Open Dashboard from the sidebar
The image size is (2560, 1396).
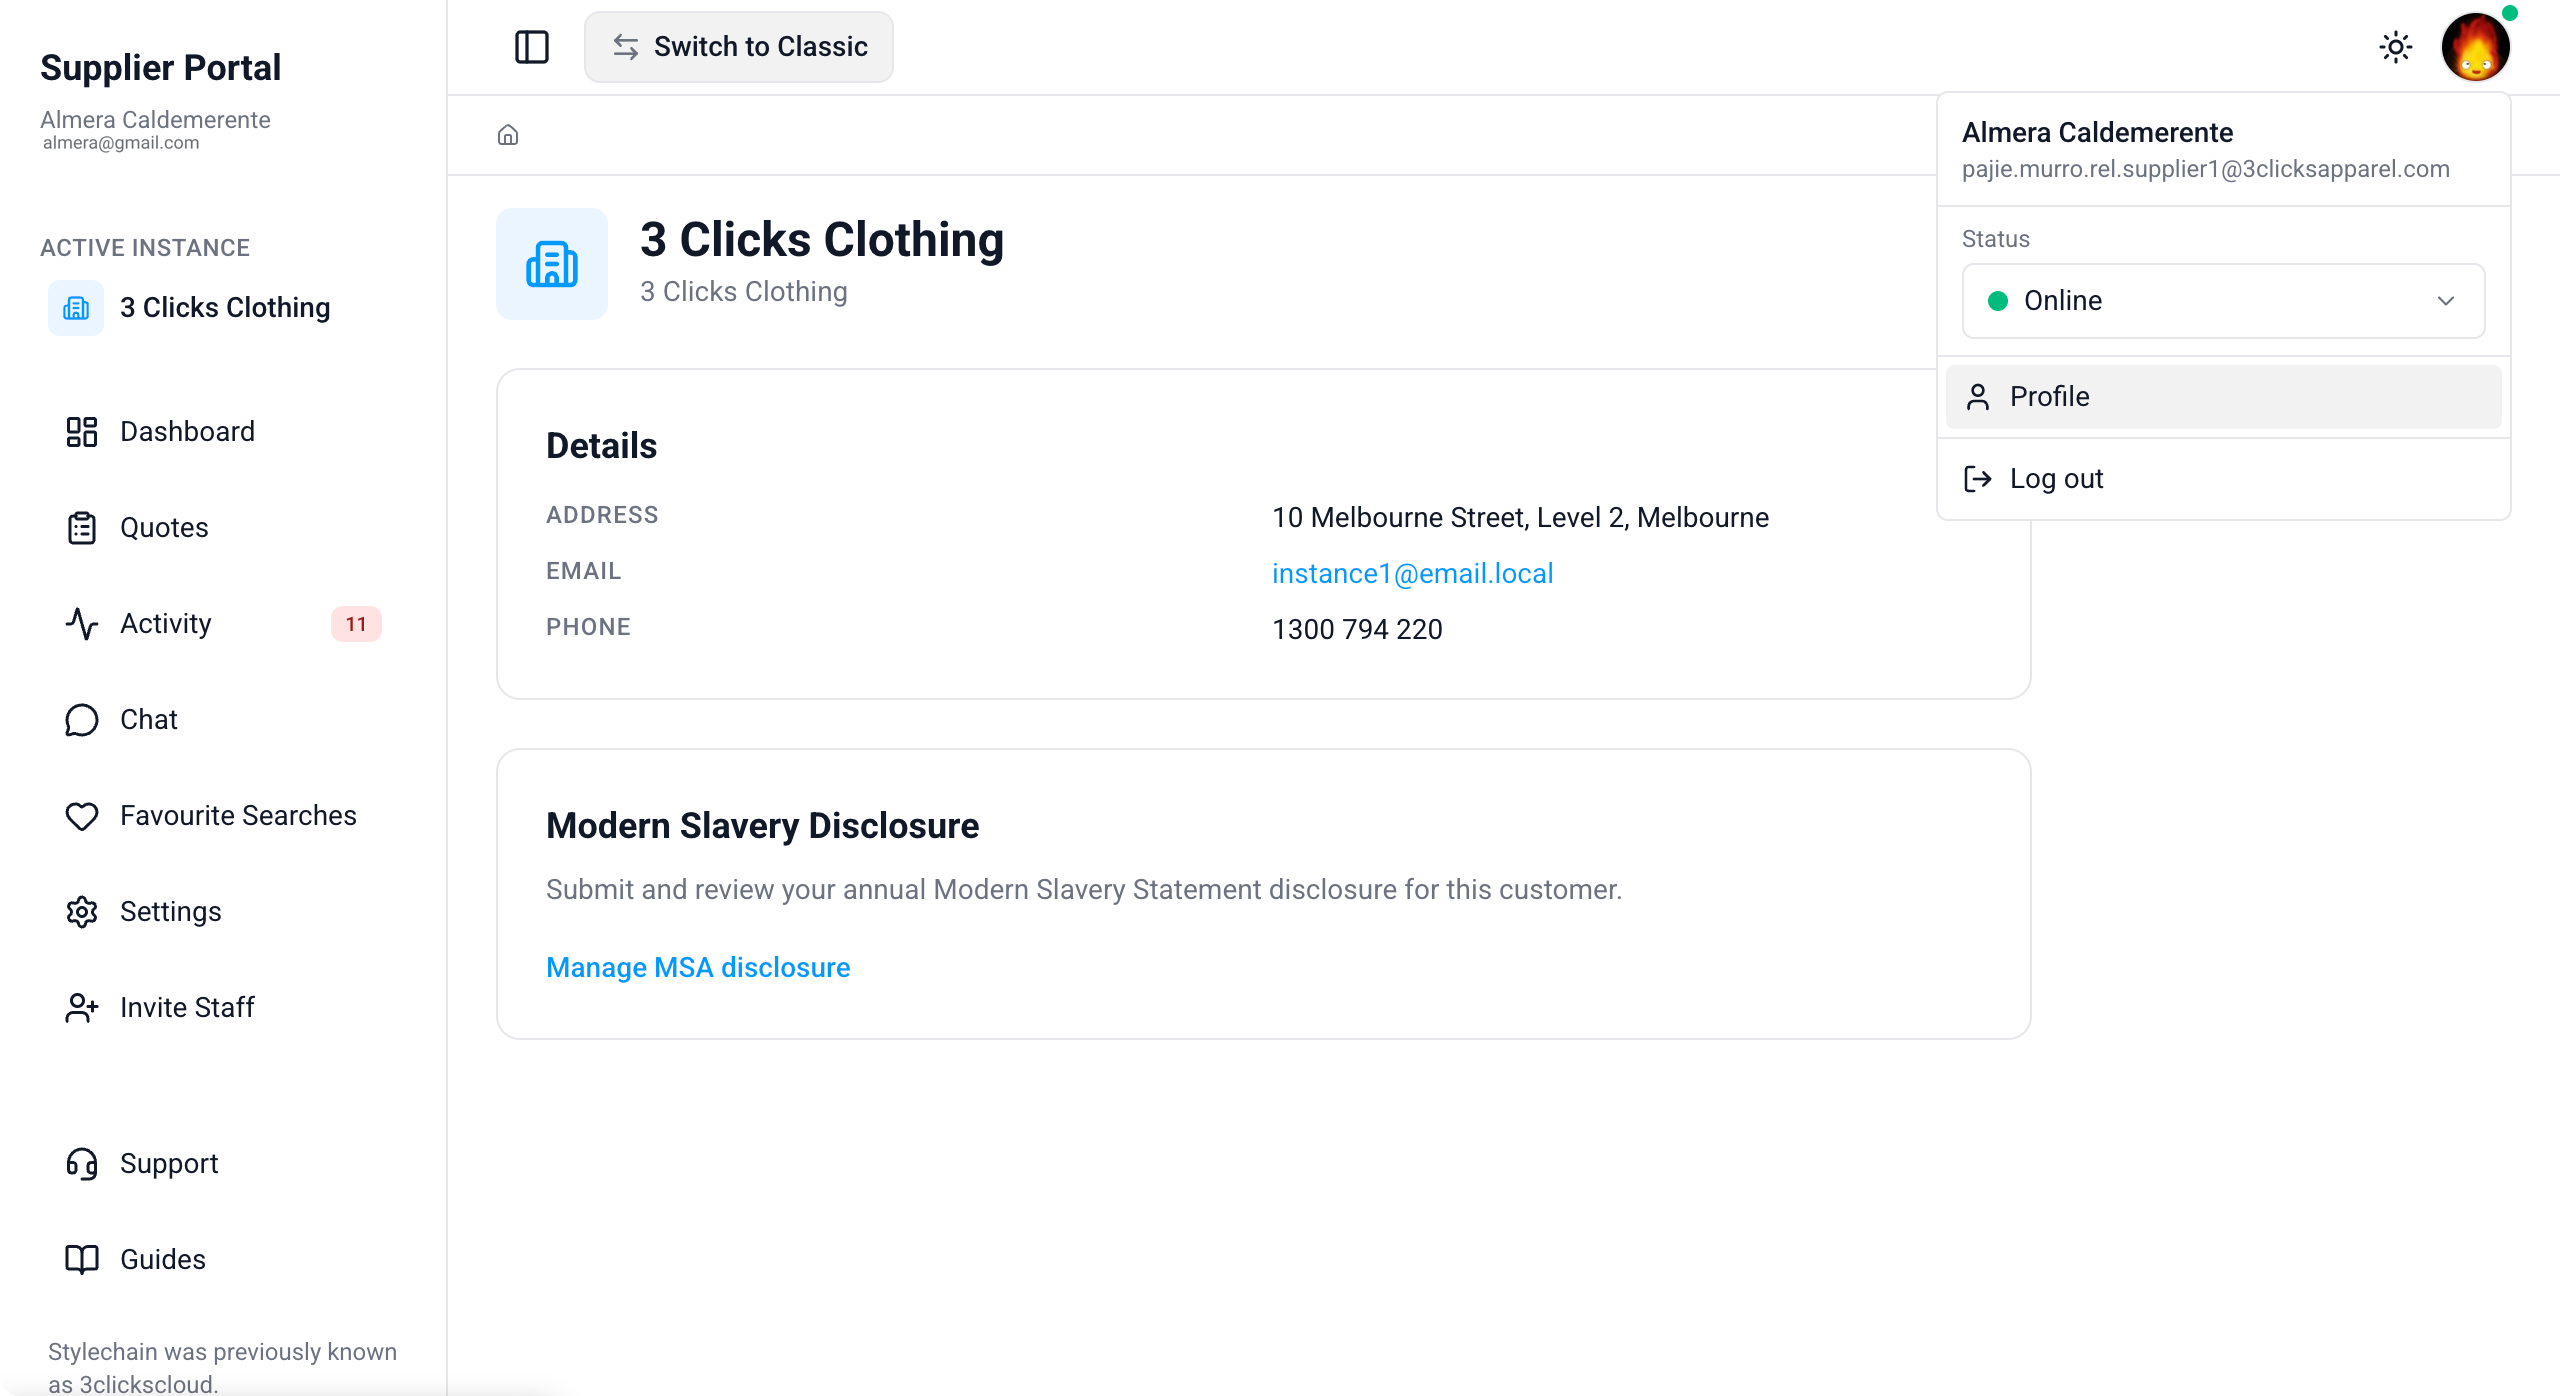[x=223, y=432]
